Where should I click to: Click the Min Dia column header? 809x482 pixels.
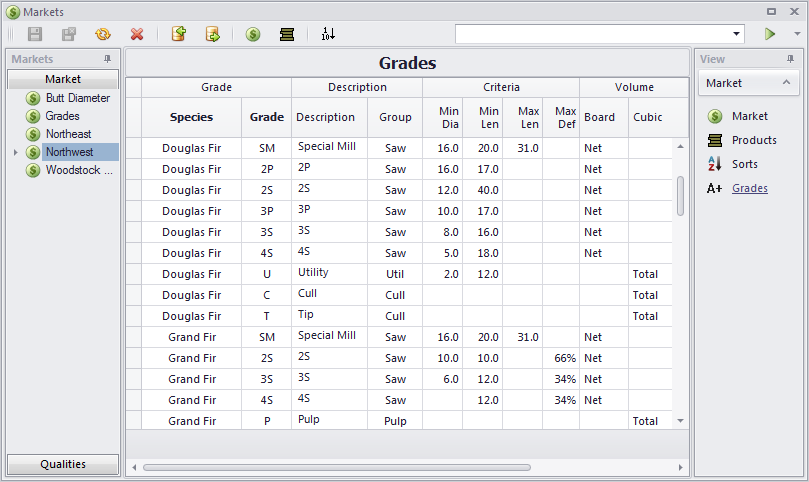tap(443, 117)
